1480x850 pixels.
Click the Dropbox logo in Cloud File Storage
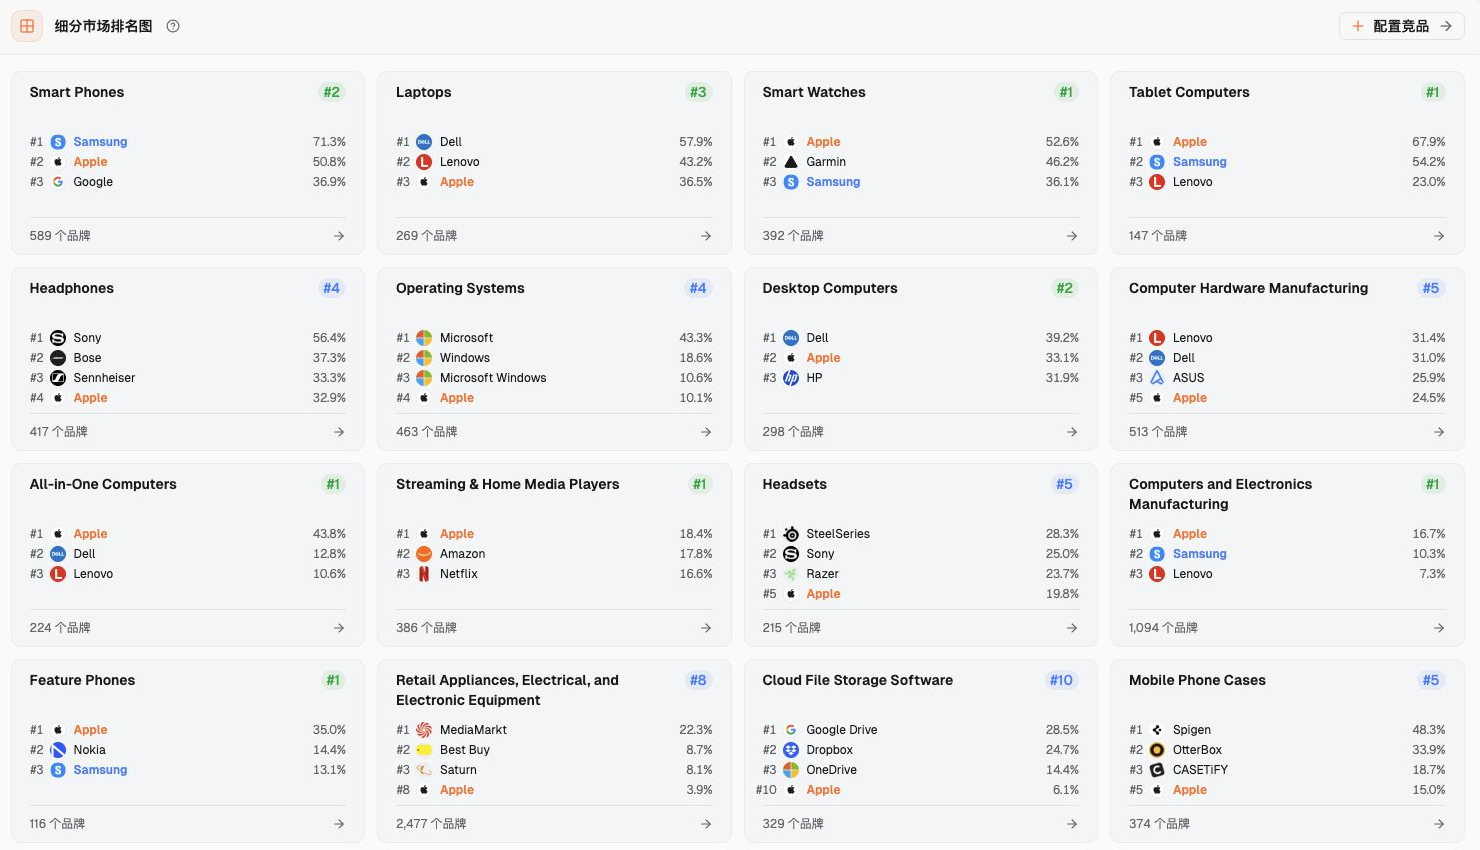[x=791, y=750]
